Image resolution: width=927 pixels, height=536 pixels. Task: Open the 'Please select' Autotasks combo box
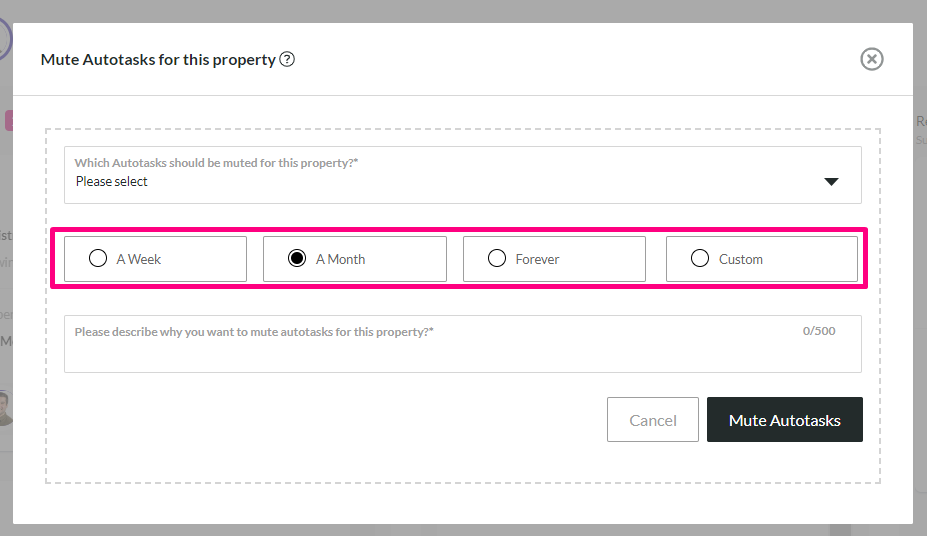point(462,175)
